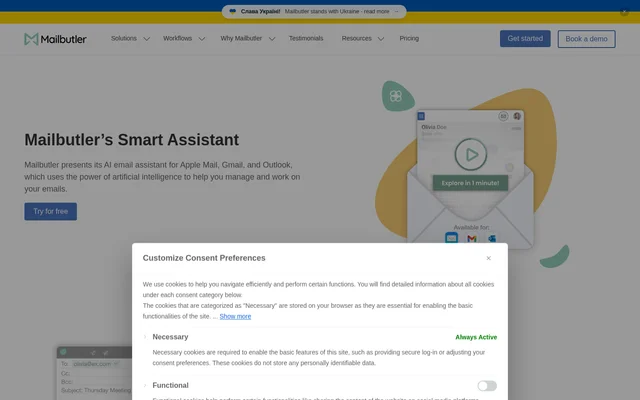Open the Pricing page
The height and width of the screenshot is (400, 640).
click(x=409, y=38)
